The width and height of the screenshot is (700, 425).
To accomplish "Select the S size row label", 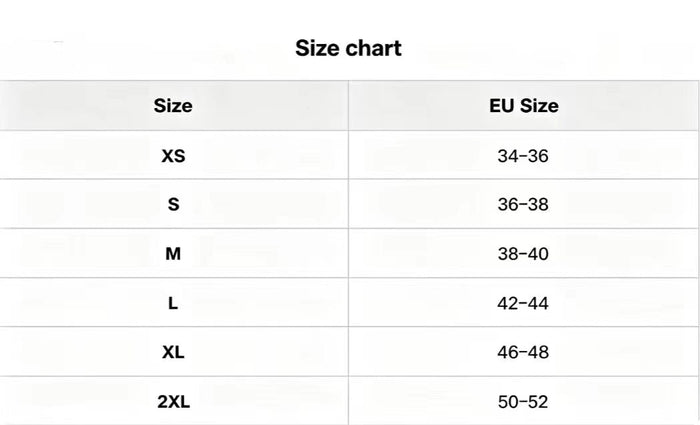I will (x=173, y=204).
